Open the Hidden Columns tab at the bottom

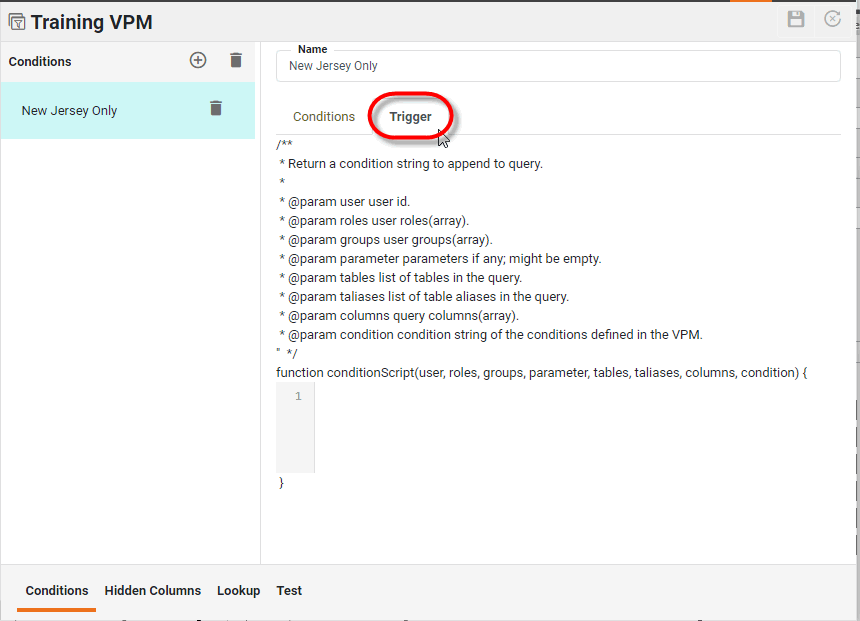[152, 590]
